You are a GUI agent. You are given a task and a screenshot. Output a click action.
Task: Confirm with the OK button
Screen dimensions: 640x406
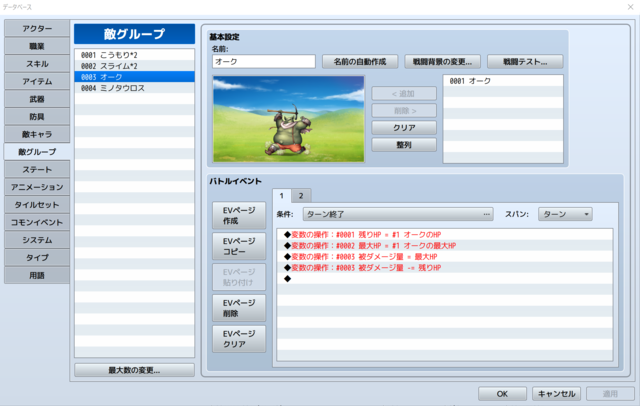pos(502,394)
